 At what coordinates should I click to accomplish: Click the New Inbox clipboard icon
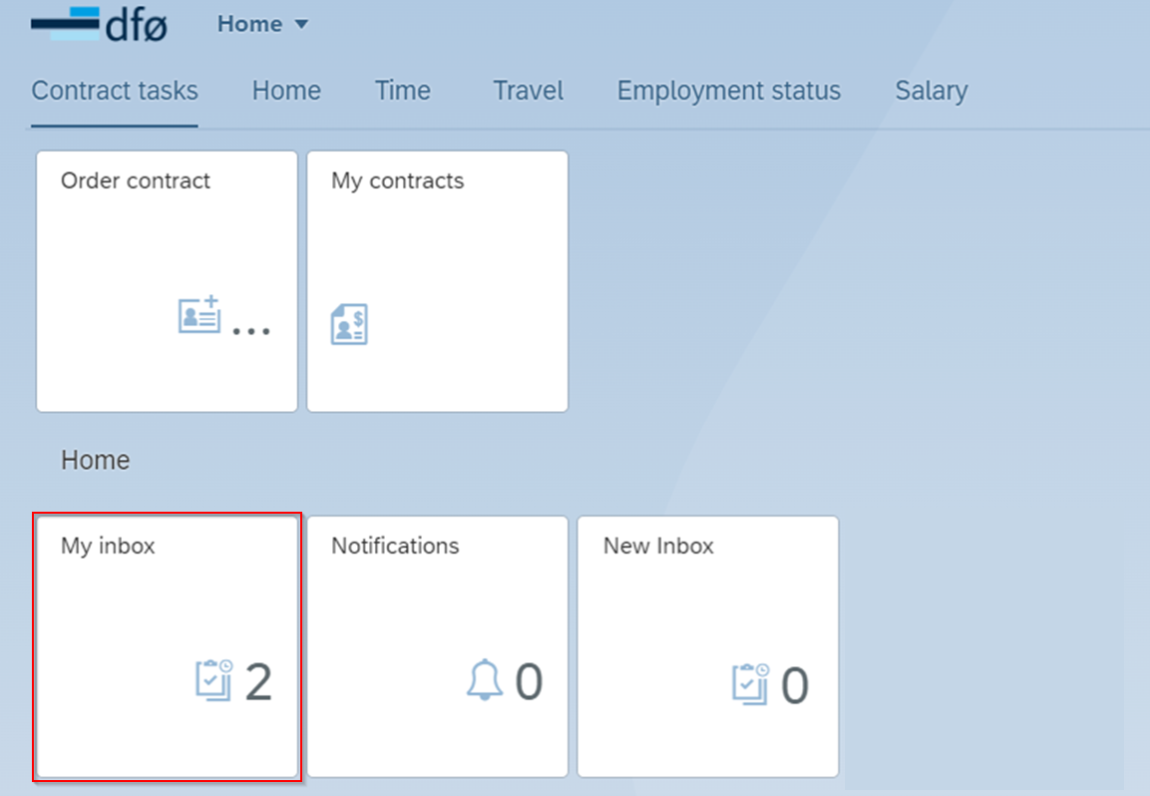tap(751, 684)
